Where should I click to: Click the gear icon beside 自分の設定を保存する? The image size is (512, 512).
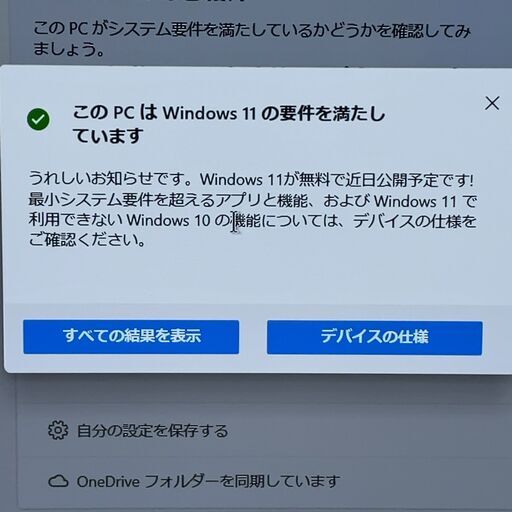[58, 430]
